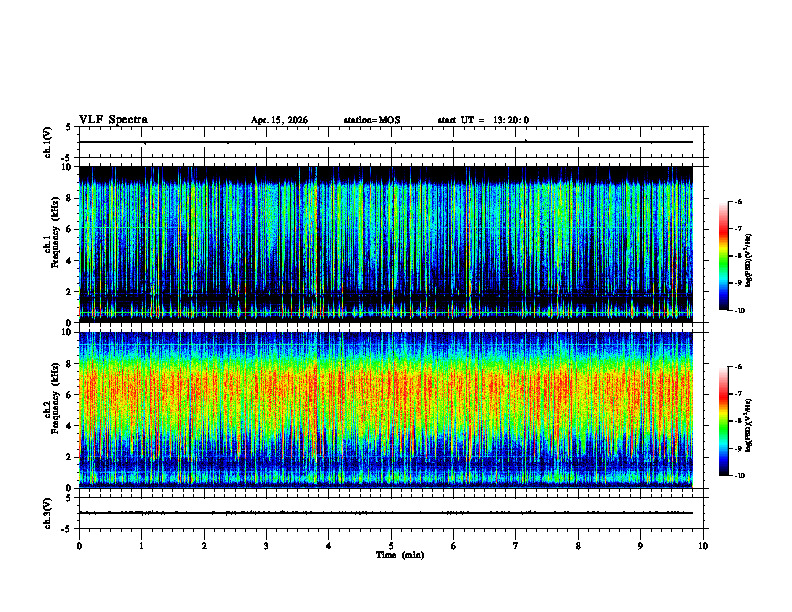The width and height of the screenshot is (792, 612).
Task: Click the date 'Apr. 15, 2026'
Action: pos(279,120)
